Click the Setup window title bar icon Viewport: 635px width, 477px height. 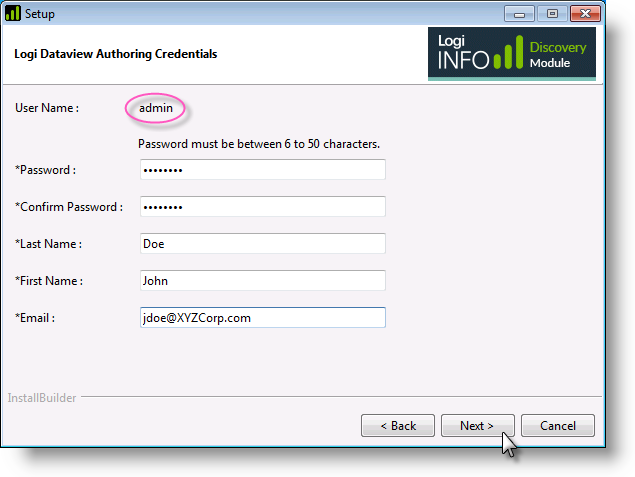13,13
